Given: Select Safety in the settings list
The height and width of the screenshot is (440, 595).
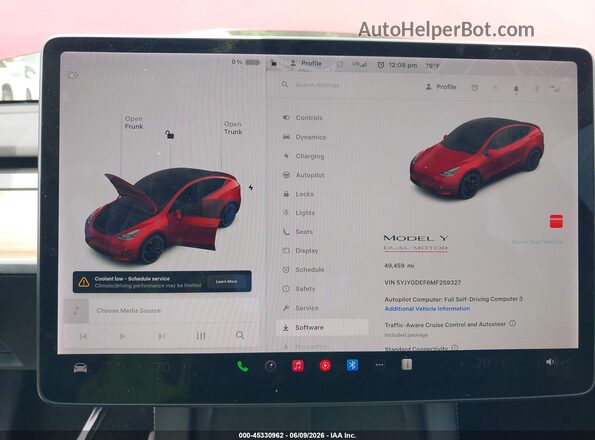Looking at the screenshot, I should coord(299,289).
